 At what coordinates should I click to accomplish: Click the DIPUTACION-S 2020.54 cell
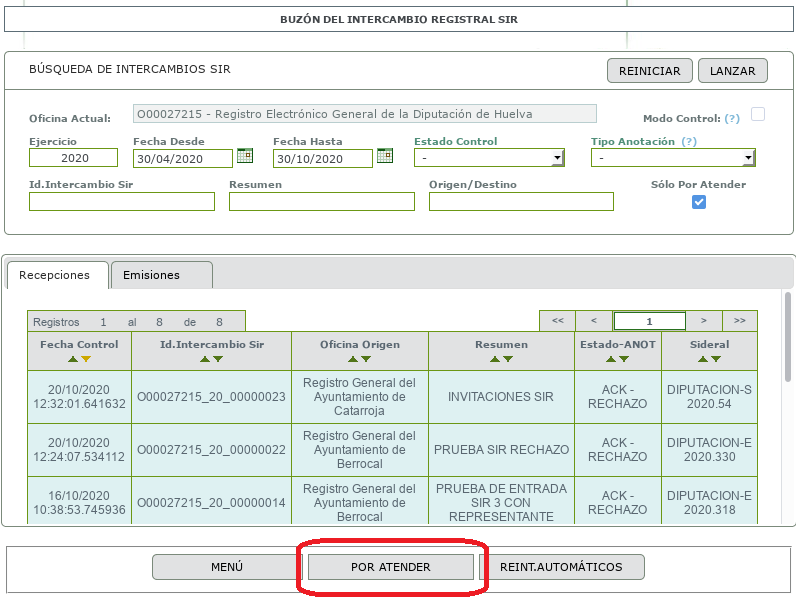tap(709, 397)
